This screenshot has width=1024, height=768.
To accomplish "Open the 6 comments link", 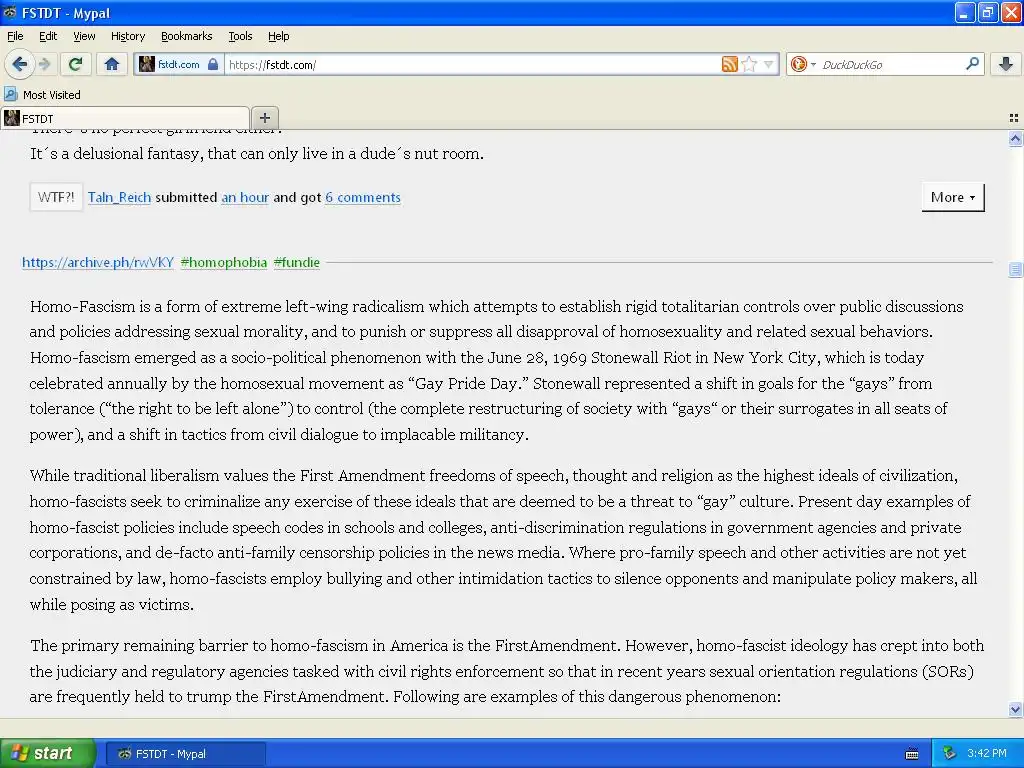I will coord(363,197).
